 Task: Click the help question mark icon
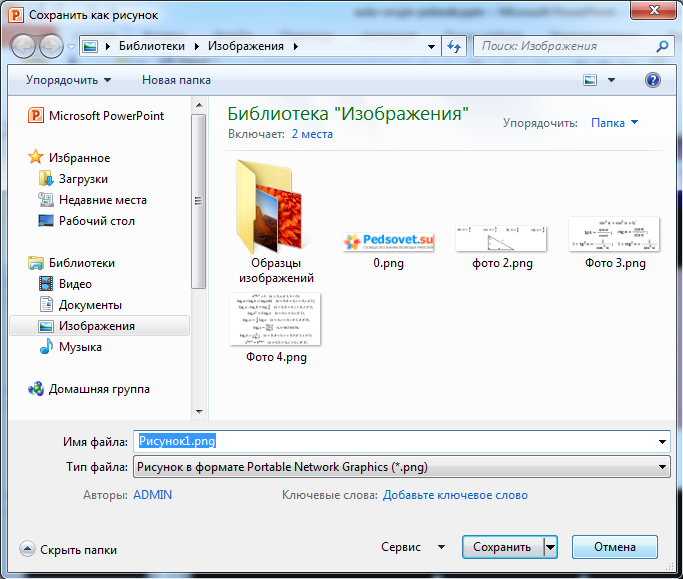point(652,80)
